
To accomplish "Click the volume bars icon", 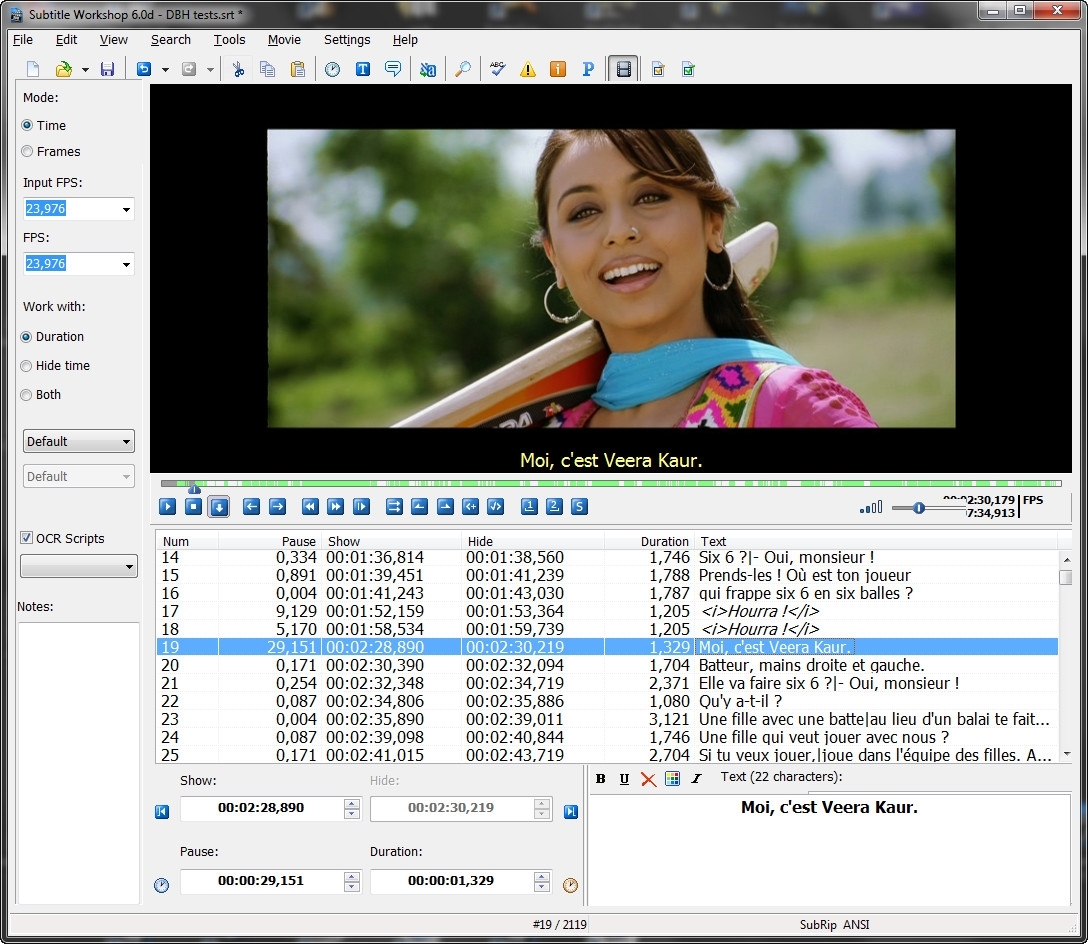I will (x=872, y=508).
